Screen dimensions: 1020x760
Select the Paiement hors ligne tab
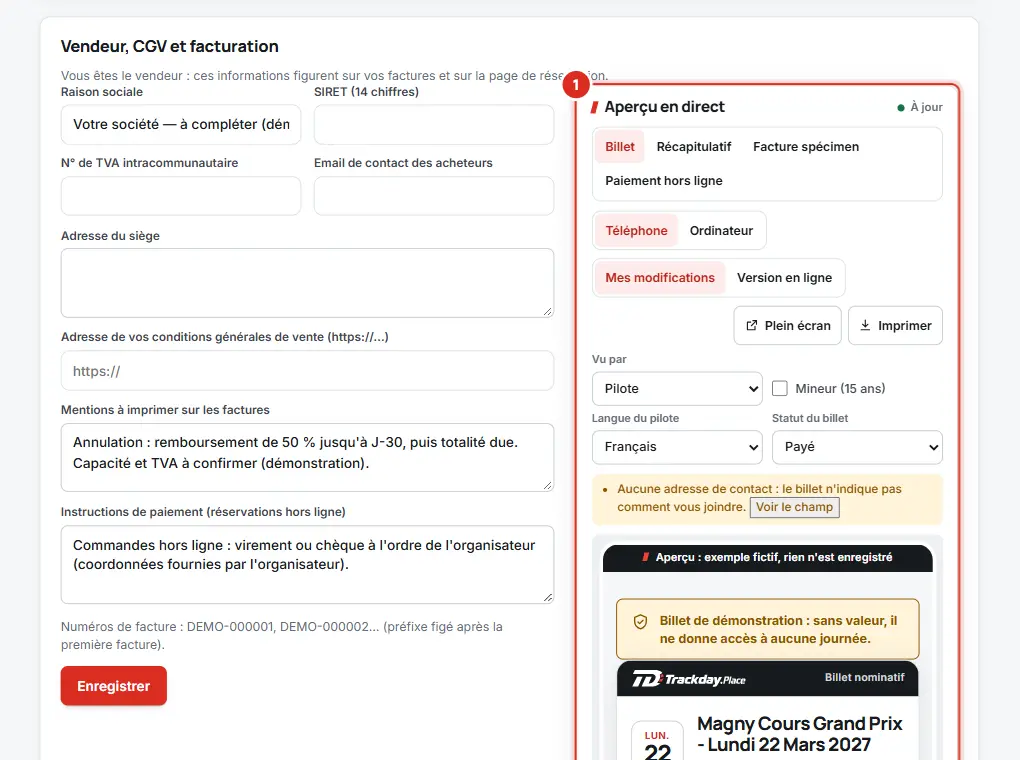pos(664,180)
